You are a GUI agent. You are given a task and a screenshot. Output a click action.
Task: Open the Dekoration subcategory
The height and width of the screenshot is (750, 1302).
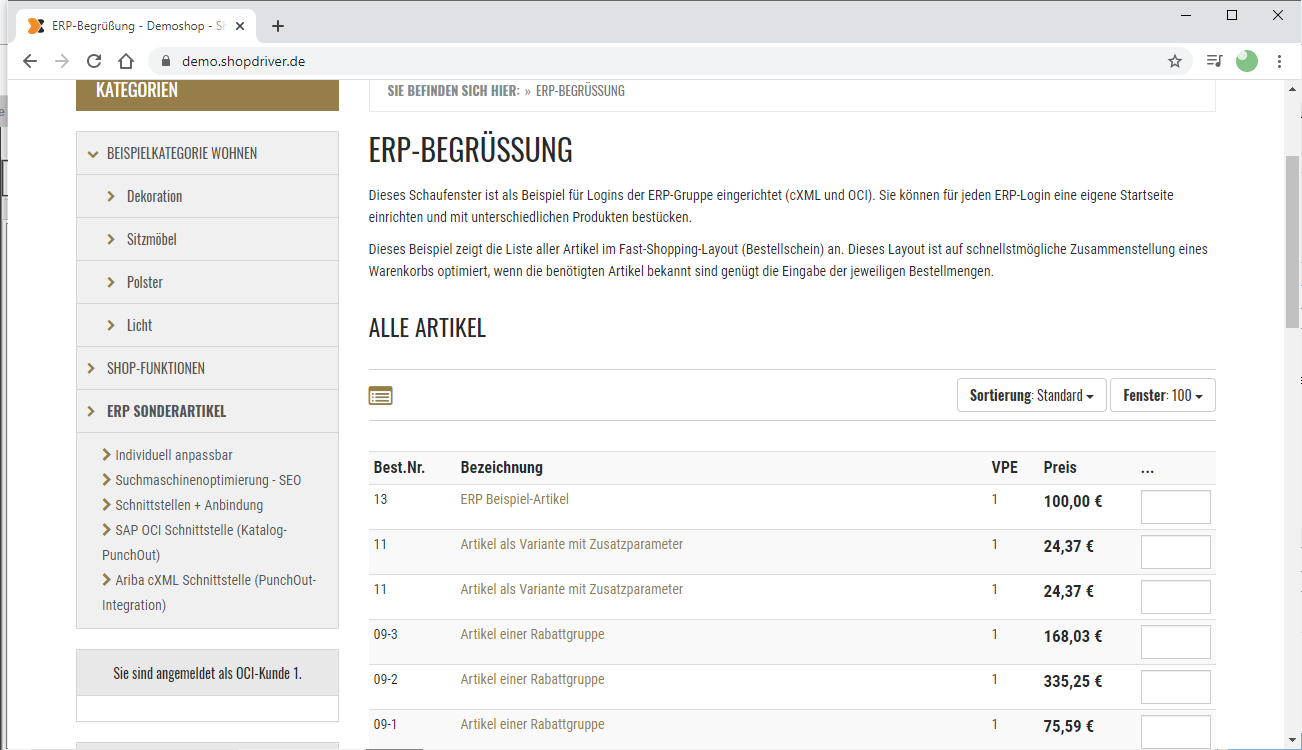pos(154,197)
